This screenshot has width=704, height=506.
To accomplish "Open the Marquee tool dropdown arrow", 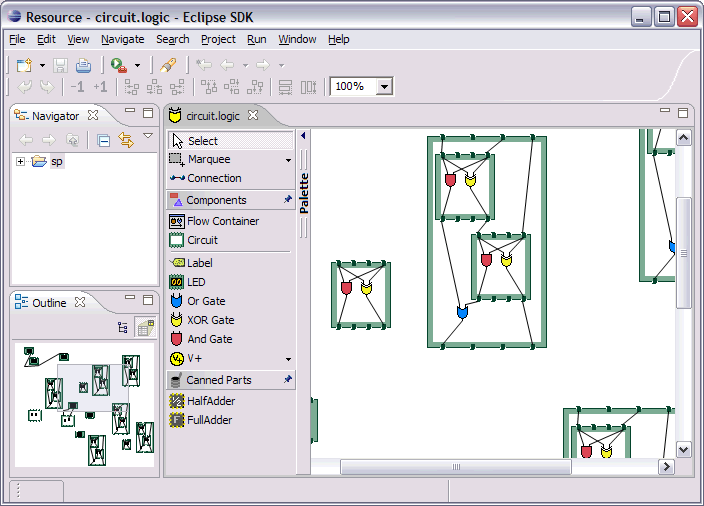I will tap(288, 160).
